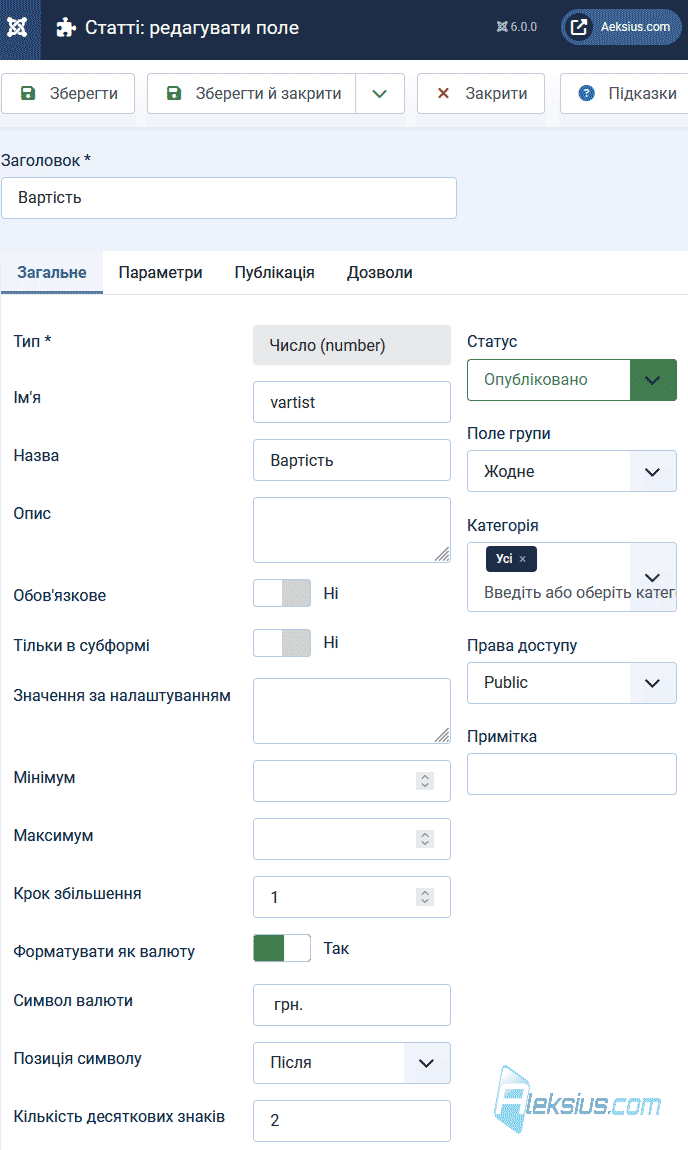Click Закрити with the red X

point(480,93)
